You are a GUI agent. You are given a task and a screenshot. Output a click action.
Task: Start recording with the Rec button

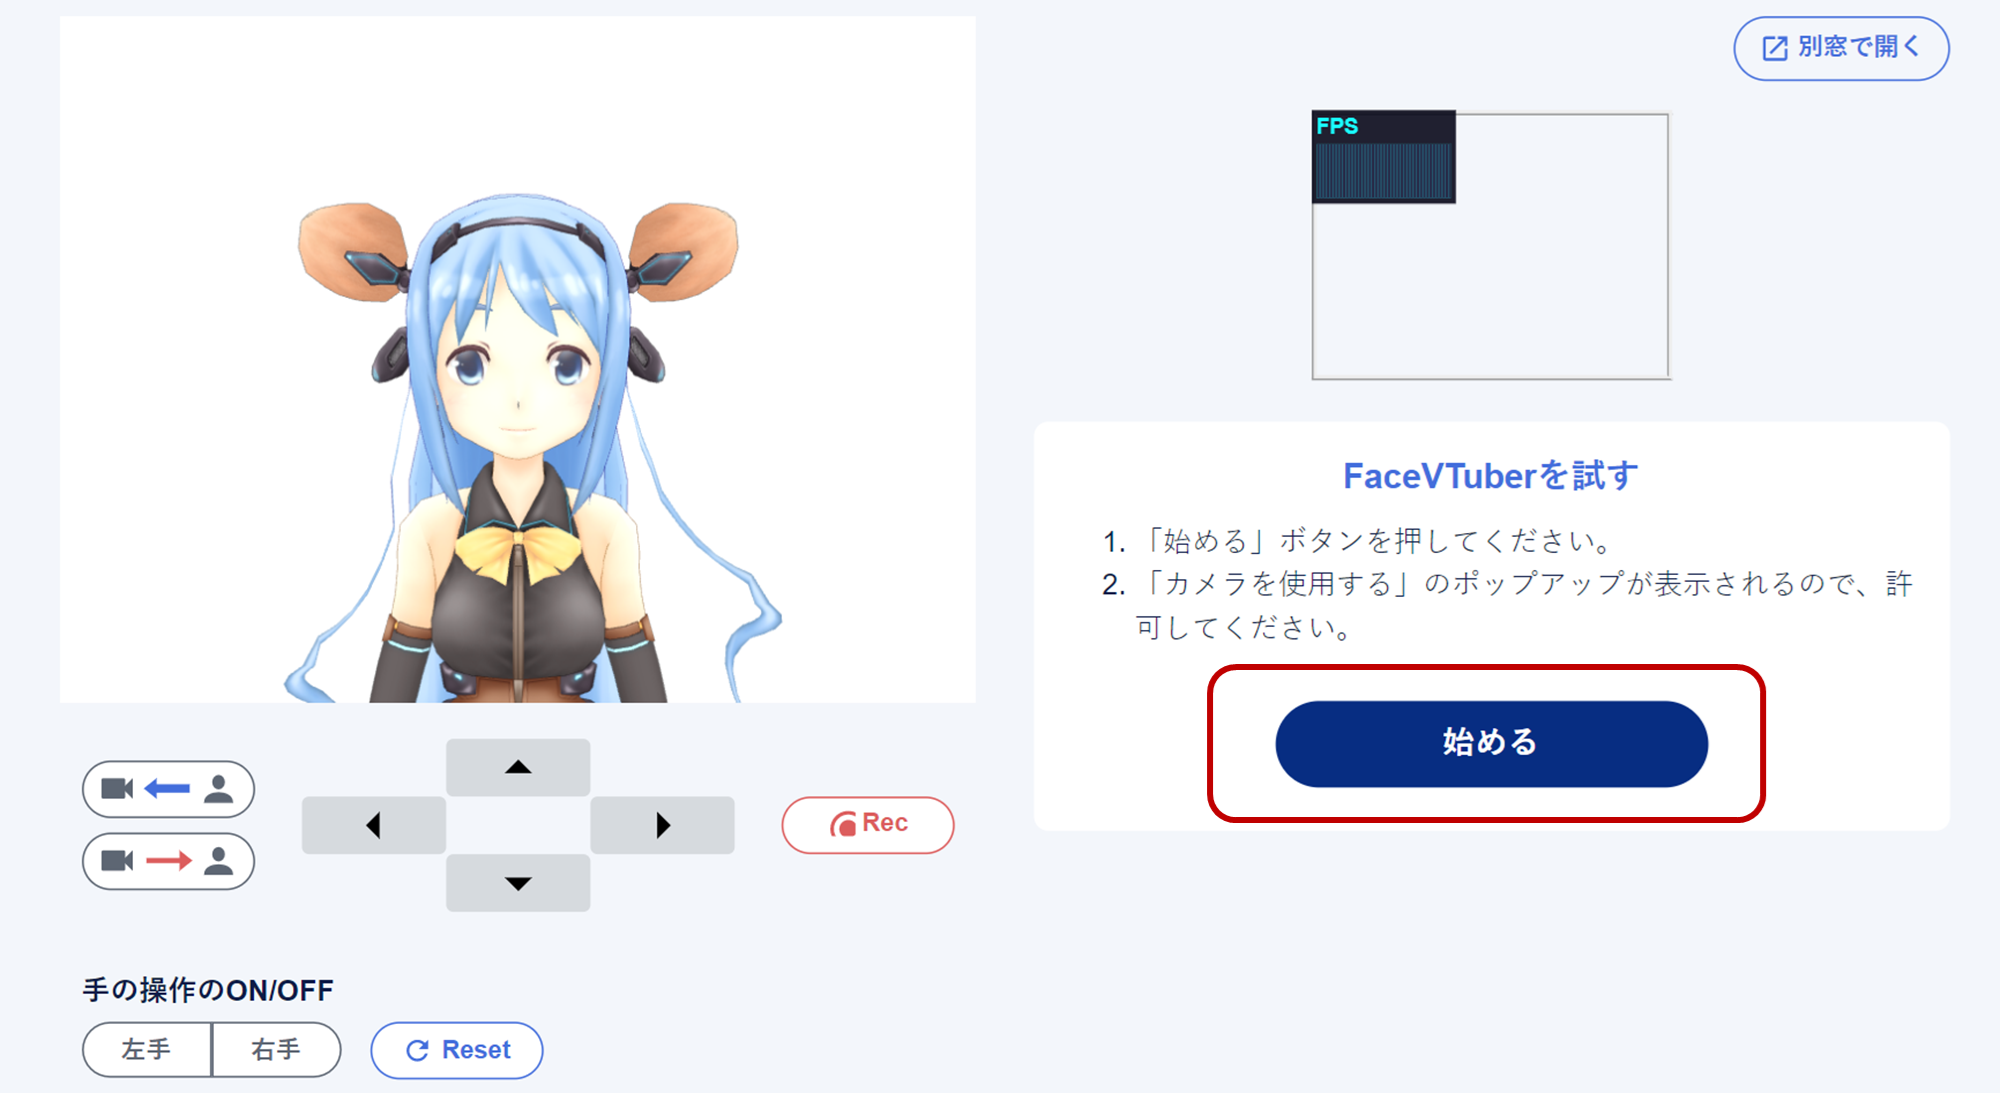[868, 825]
